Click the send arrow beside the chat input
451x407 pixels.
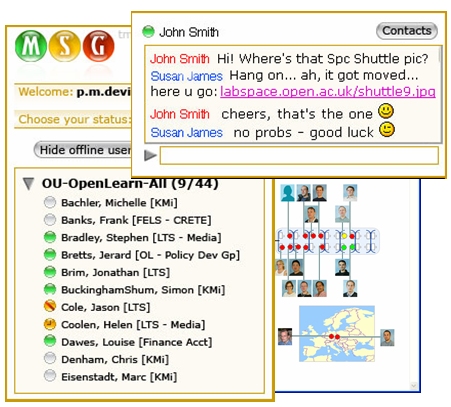(x=150, y=155)
